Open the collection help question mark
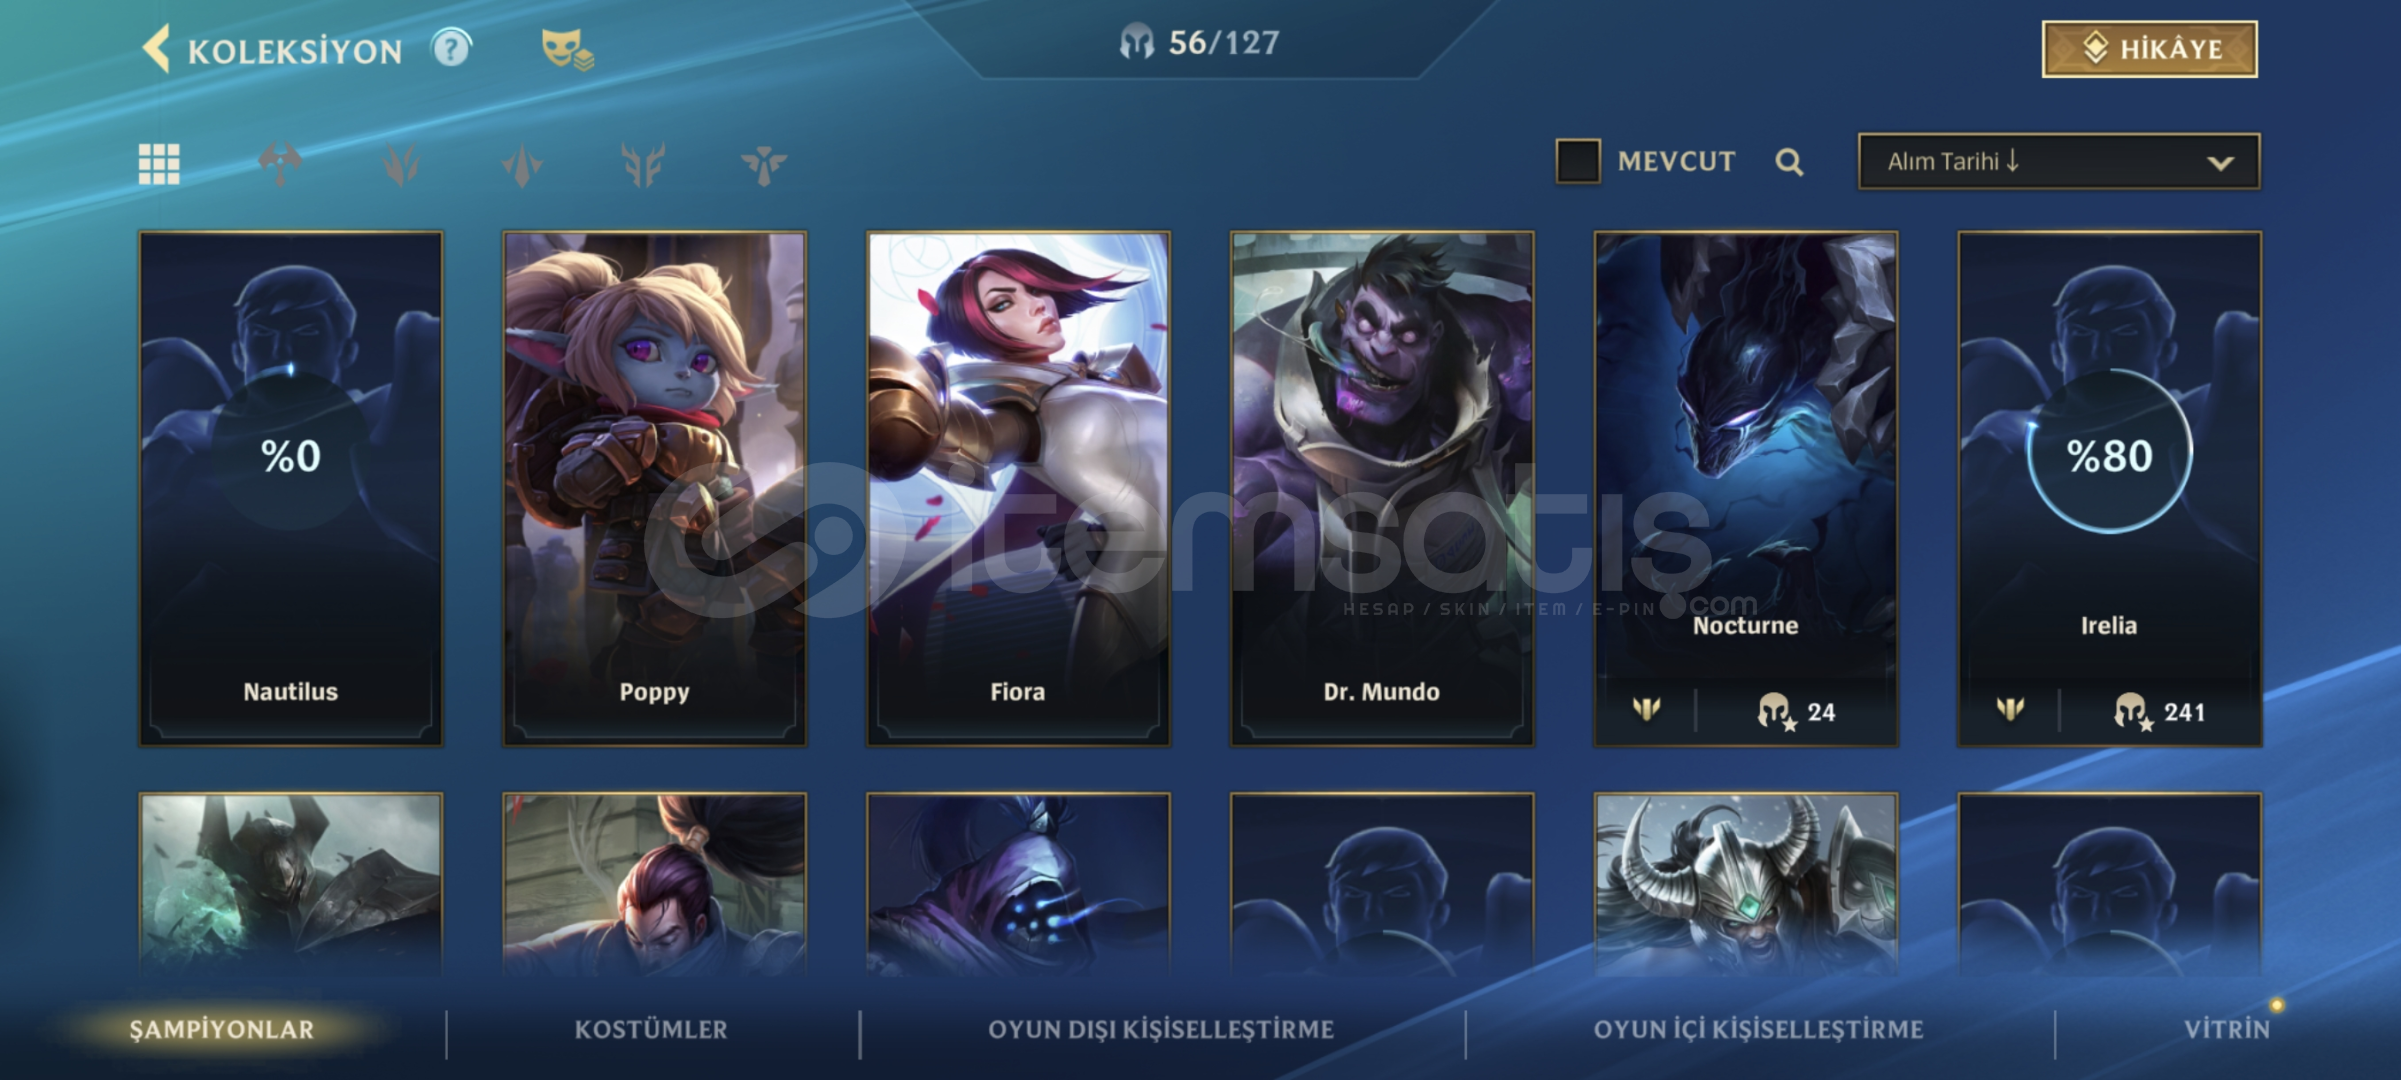This screenshot has height=1080, width=2401. 451,48
